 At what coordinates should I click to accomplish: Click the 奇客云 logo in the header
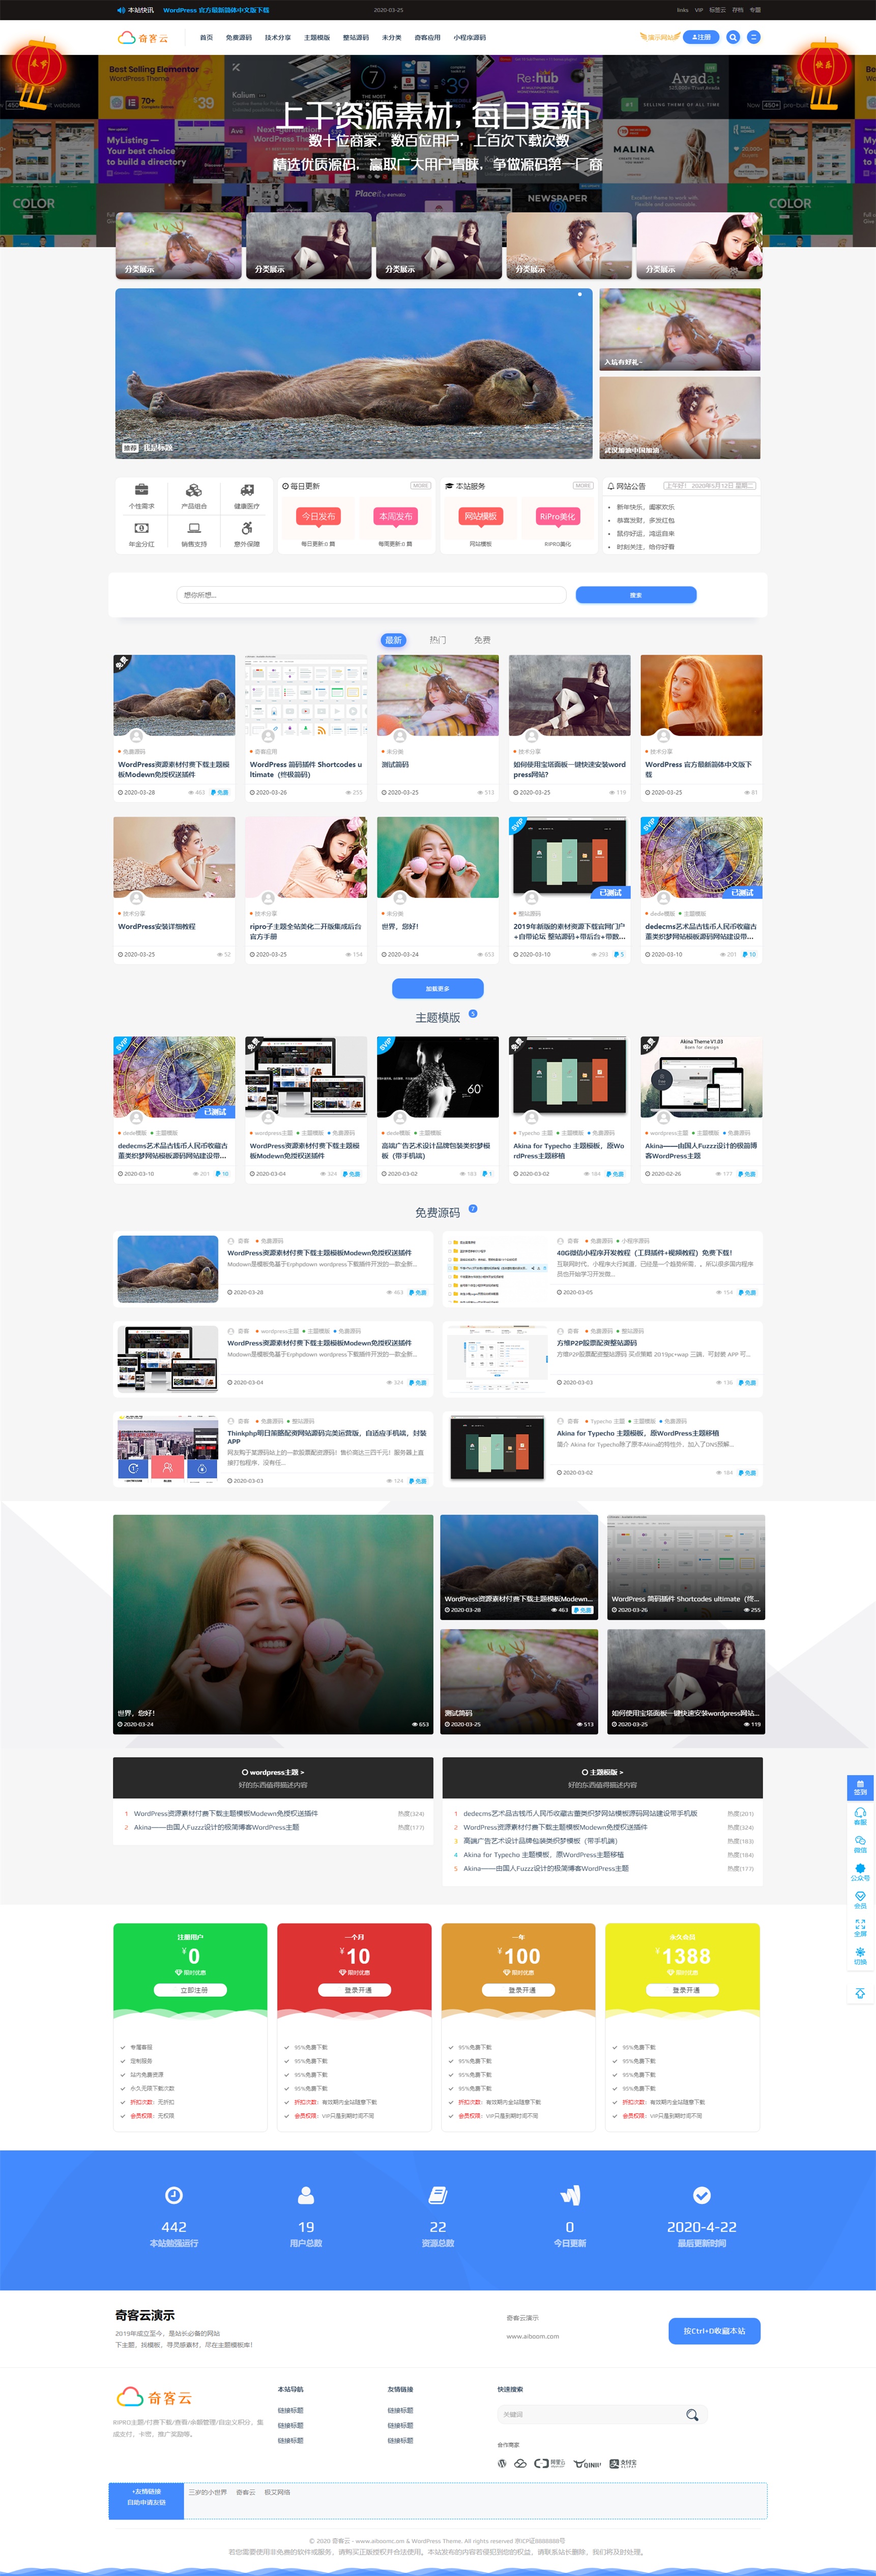pos(144,38)
